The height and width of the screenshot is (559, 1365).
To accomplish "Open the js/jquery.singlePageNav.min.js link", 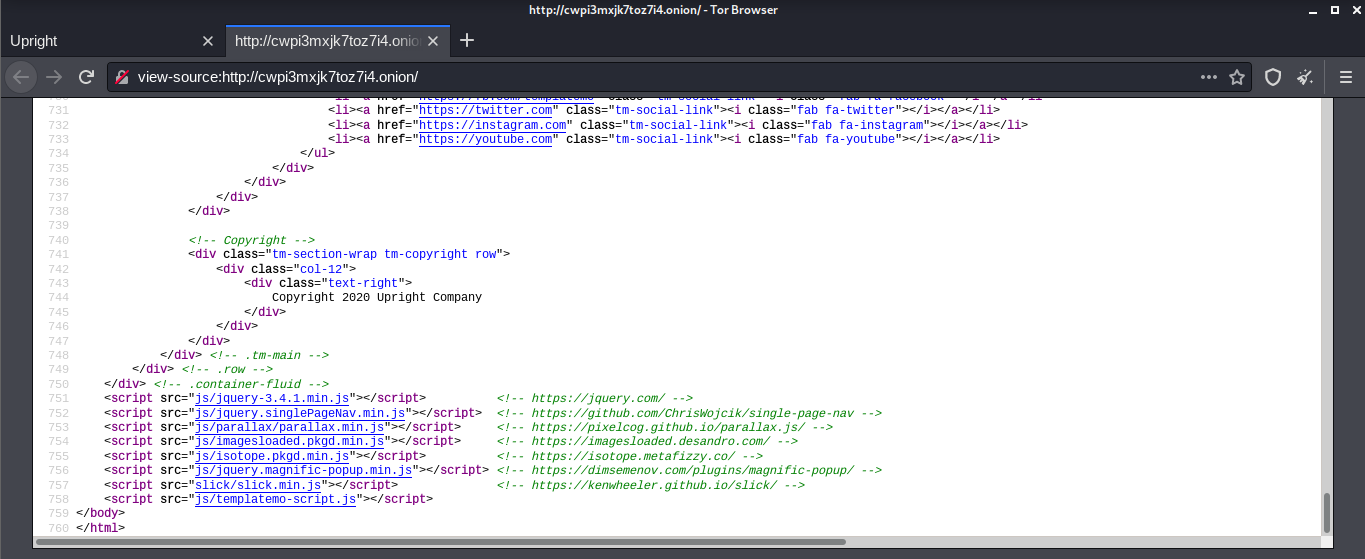I will (300, 412).
